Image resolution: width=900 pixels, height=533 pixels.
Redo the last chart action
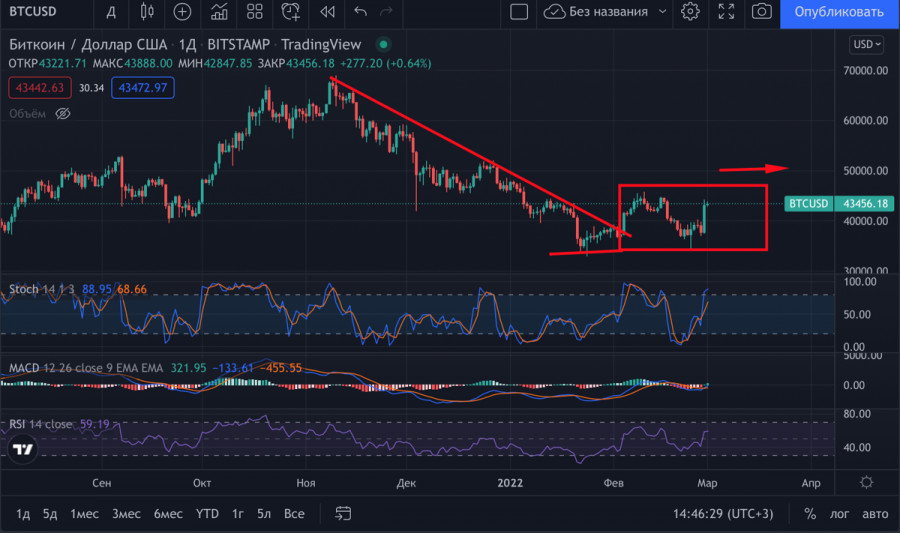(x=386, y=11)
